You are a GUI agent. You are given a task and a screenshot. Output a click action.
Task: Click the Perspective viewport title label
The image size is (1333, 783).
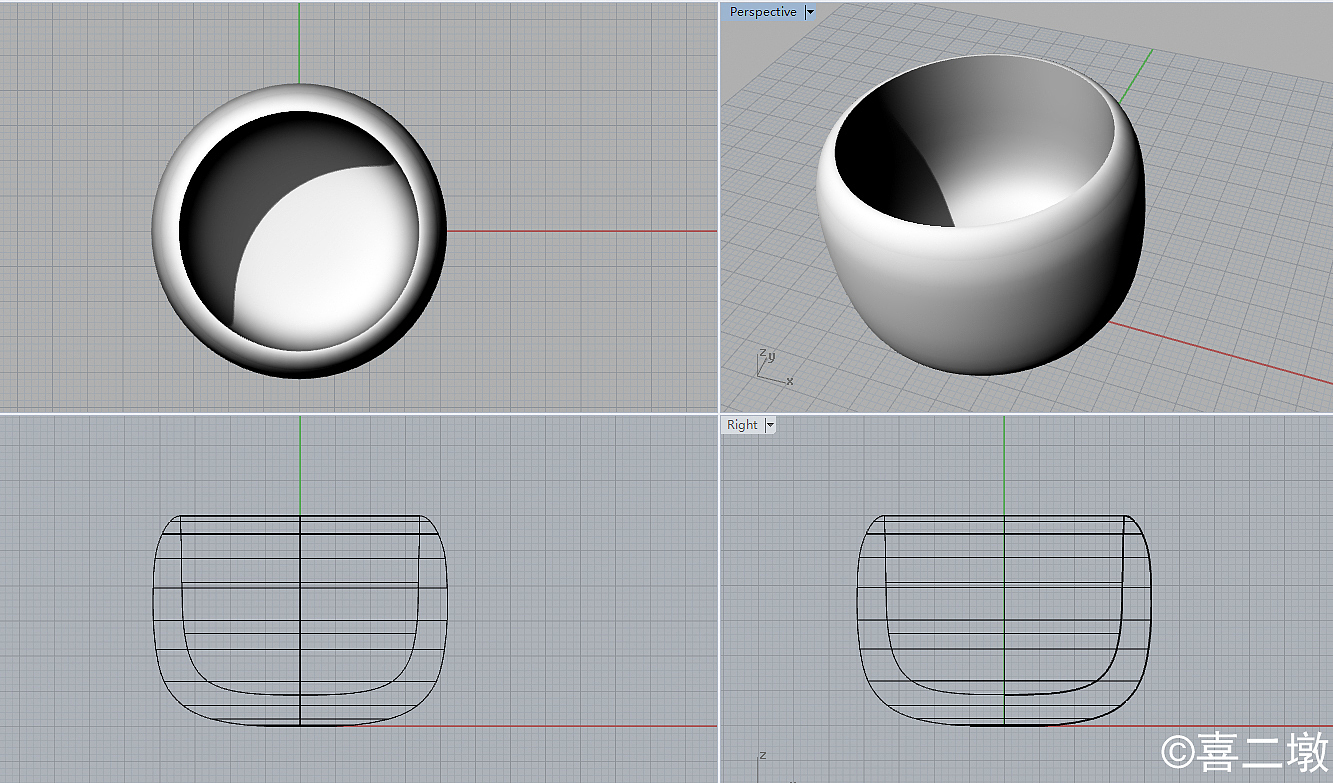pos(762,12)
